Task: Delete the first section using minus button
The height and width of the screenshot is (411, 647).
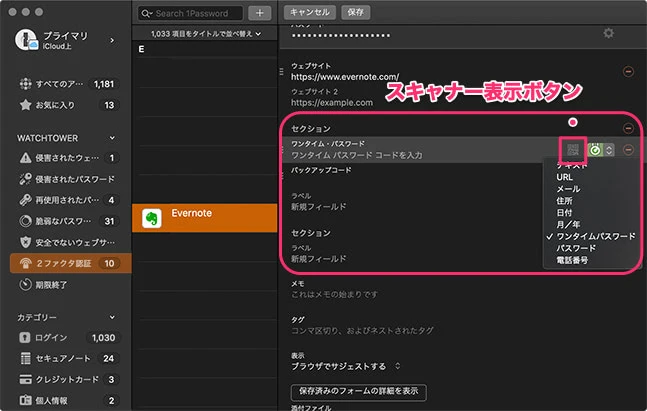Action: 628,128
